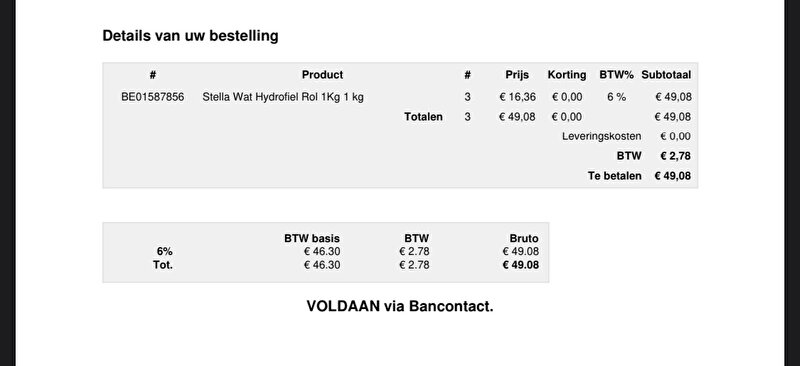
Task: Click the Bruto column header
Action: 524,238
